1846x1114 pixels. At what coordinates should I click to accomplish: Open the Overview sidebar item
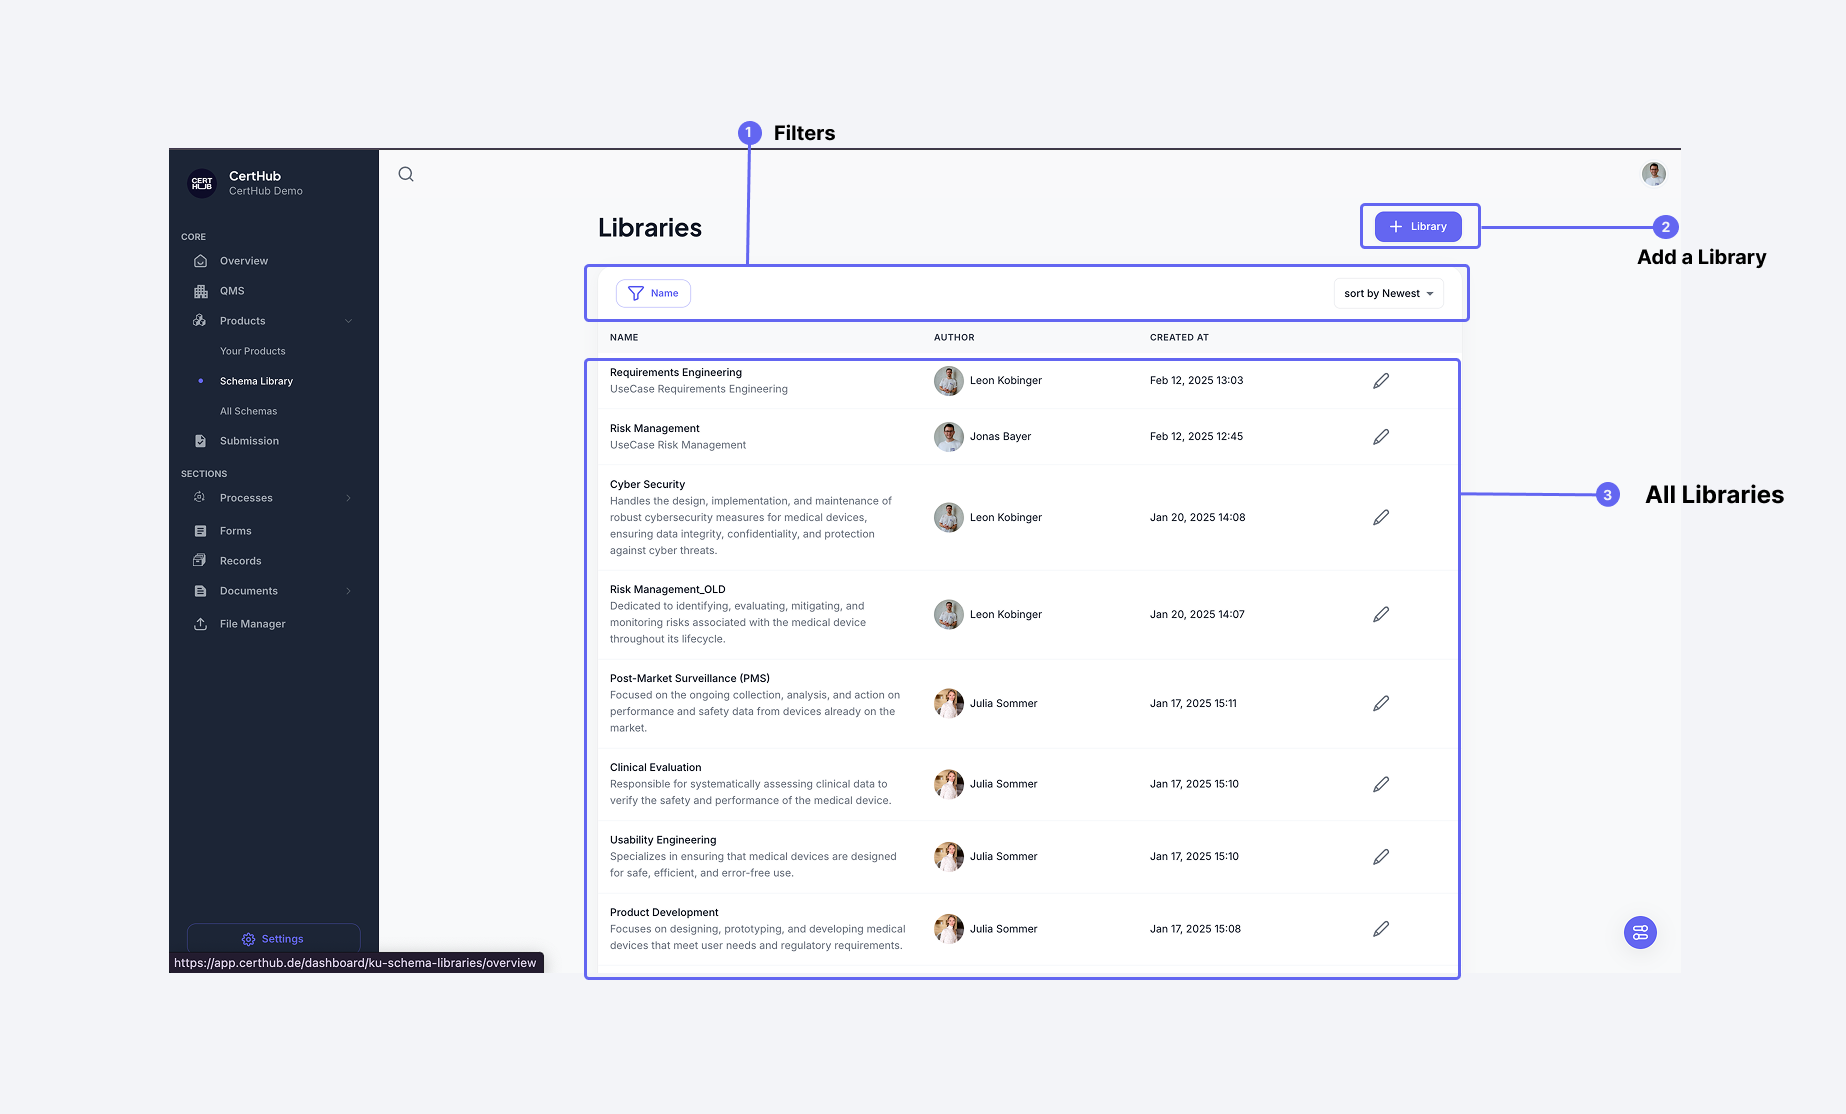tap(244, 261)
